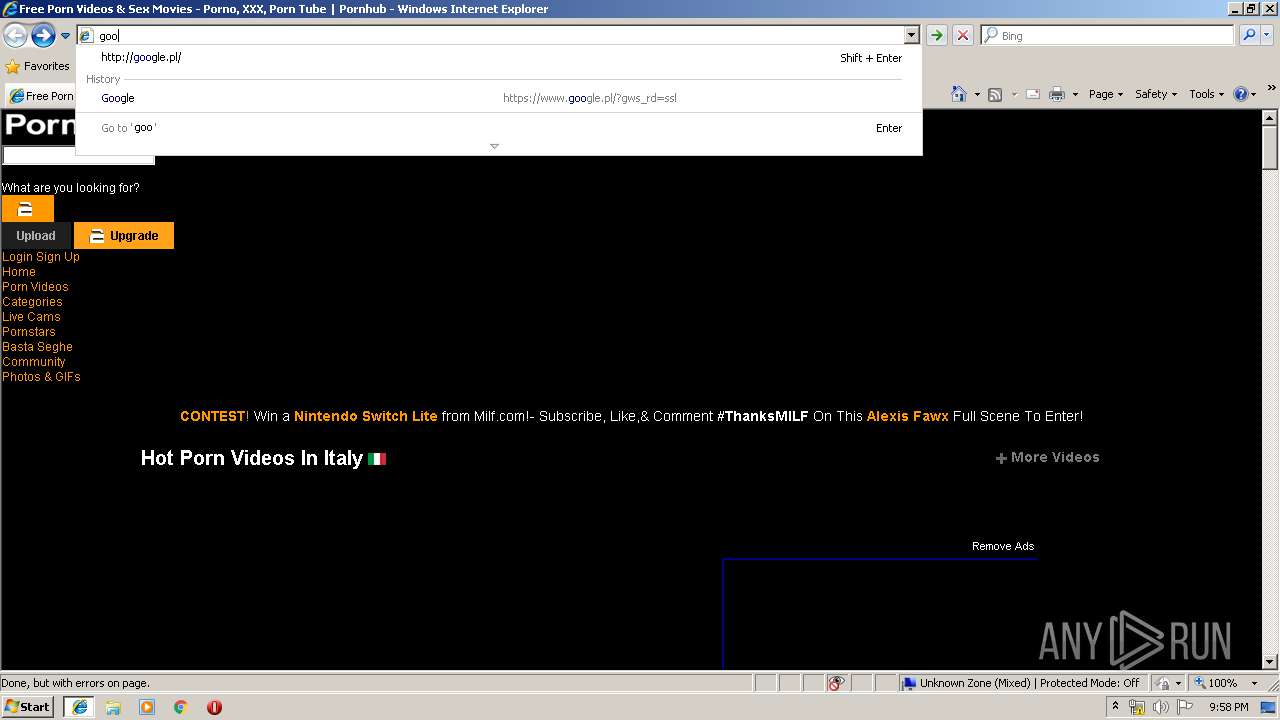Image resolution: width=1280 pixels, height=720 pixels.
Task: Open the recent pages dropdown beside Forward
Action: click(65, 36)
